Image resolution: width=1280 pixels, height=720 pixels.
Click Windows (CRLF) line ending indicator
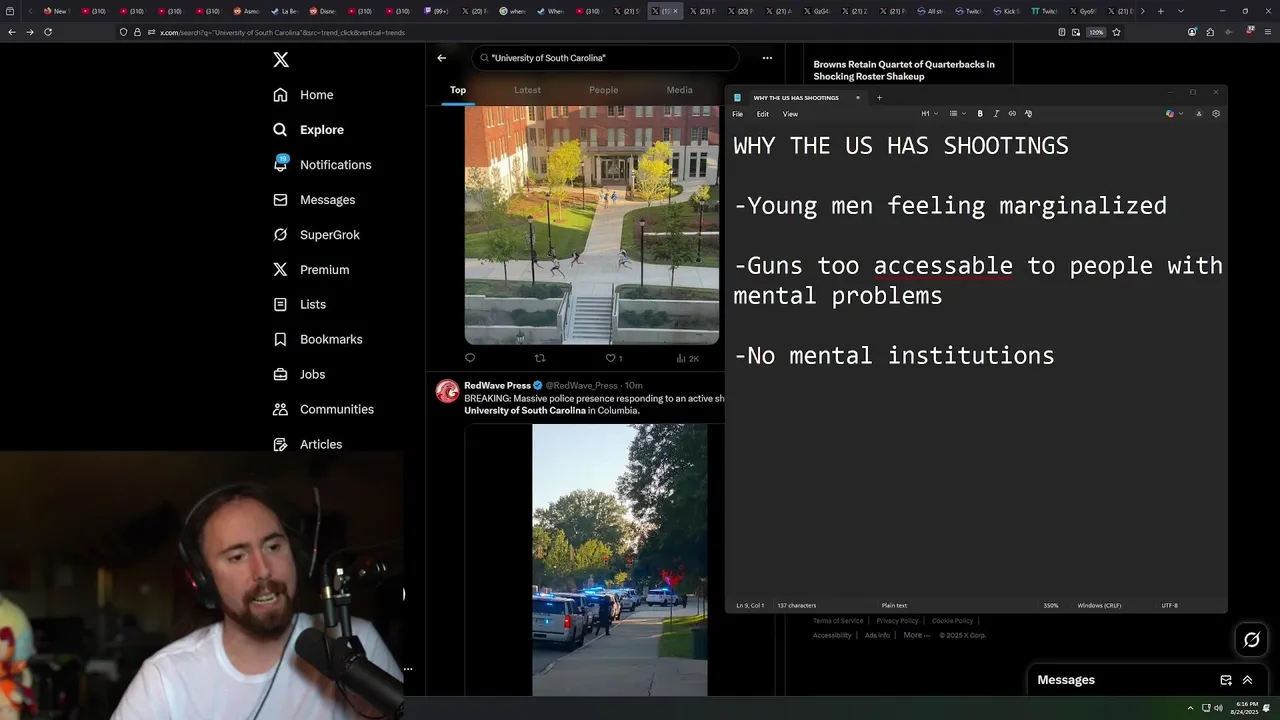tap(1099, 605)
